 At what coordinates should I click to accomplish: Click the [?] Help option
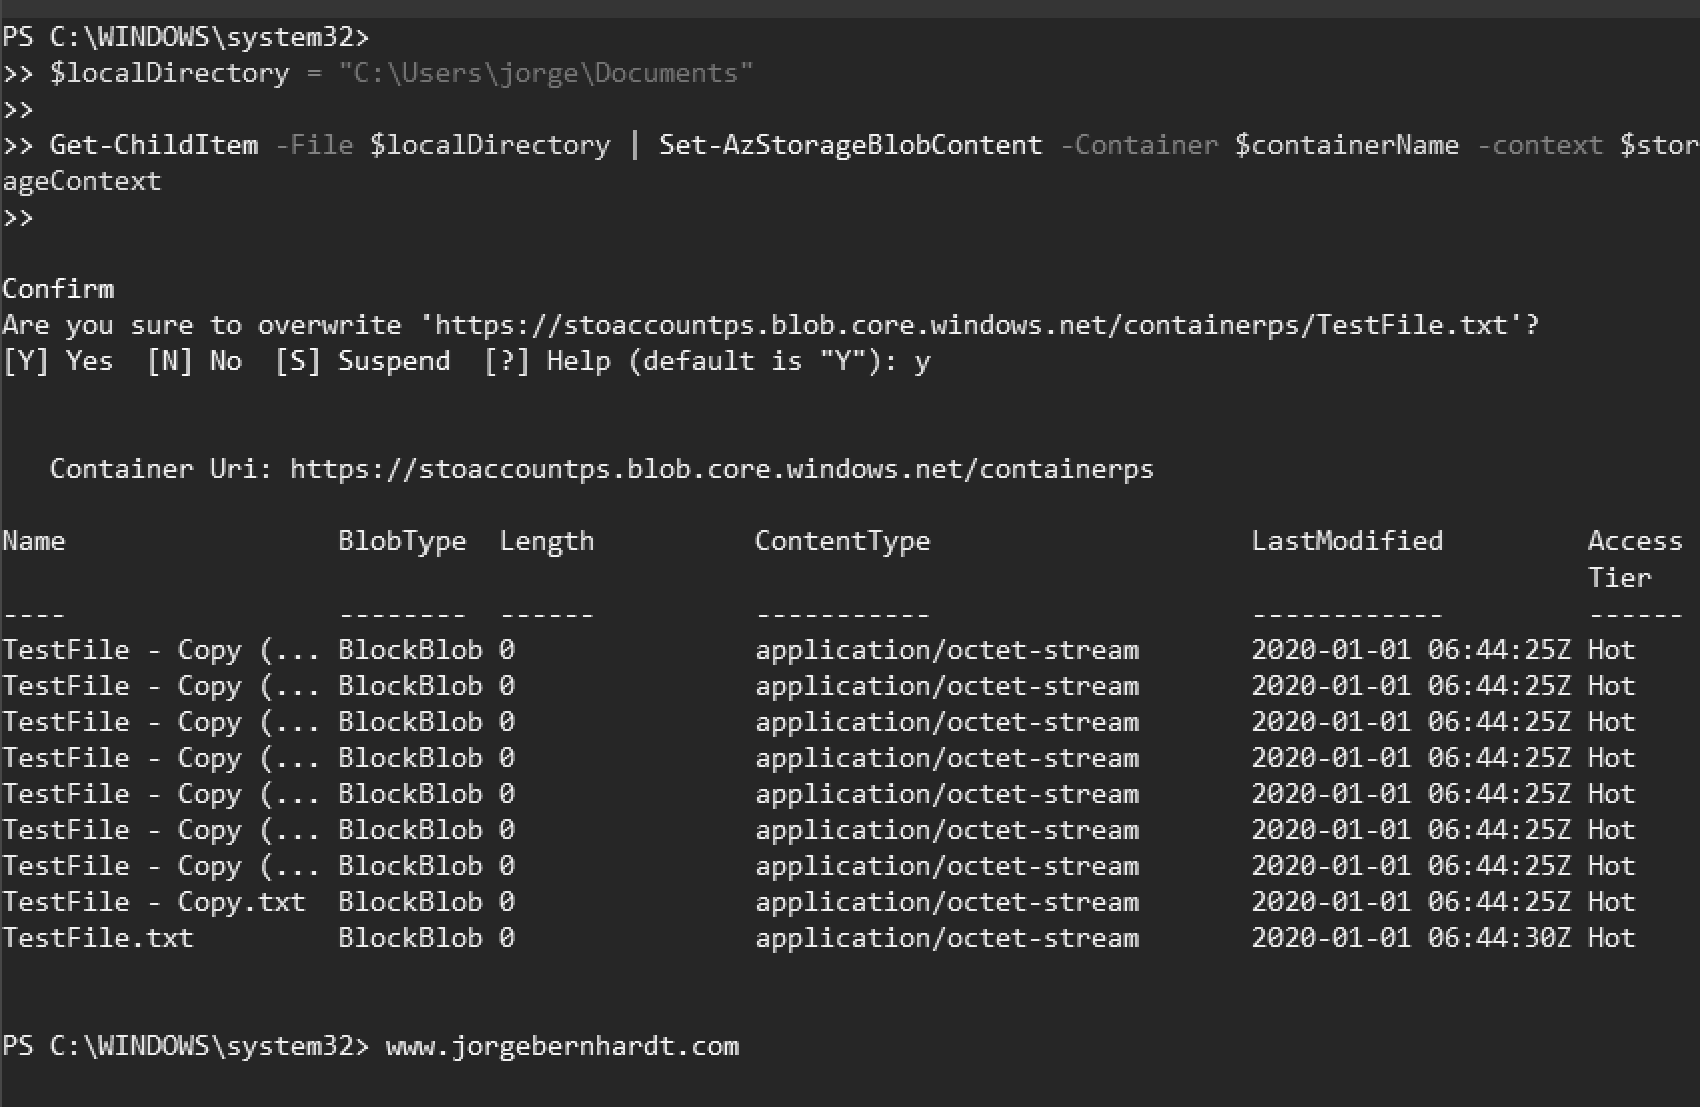[x=547, y=361]
